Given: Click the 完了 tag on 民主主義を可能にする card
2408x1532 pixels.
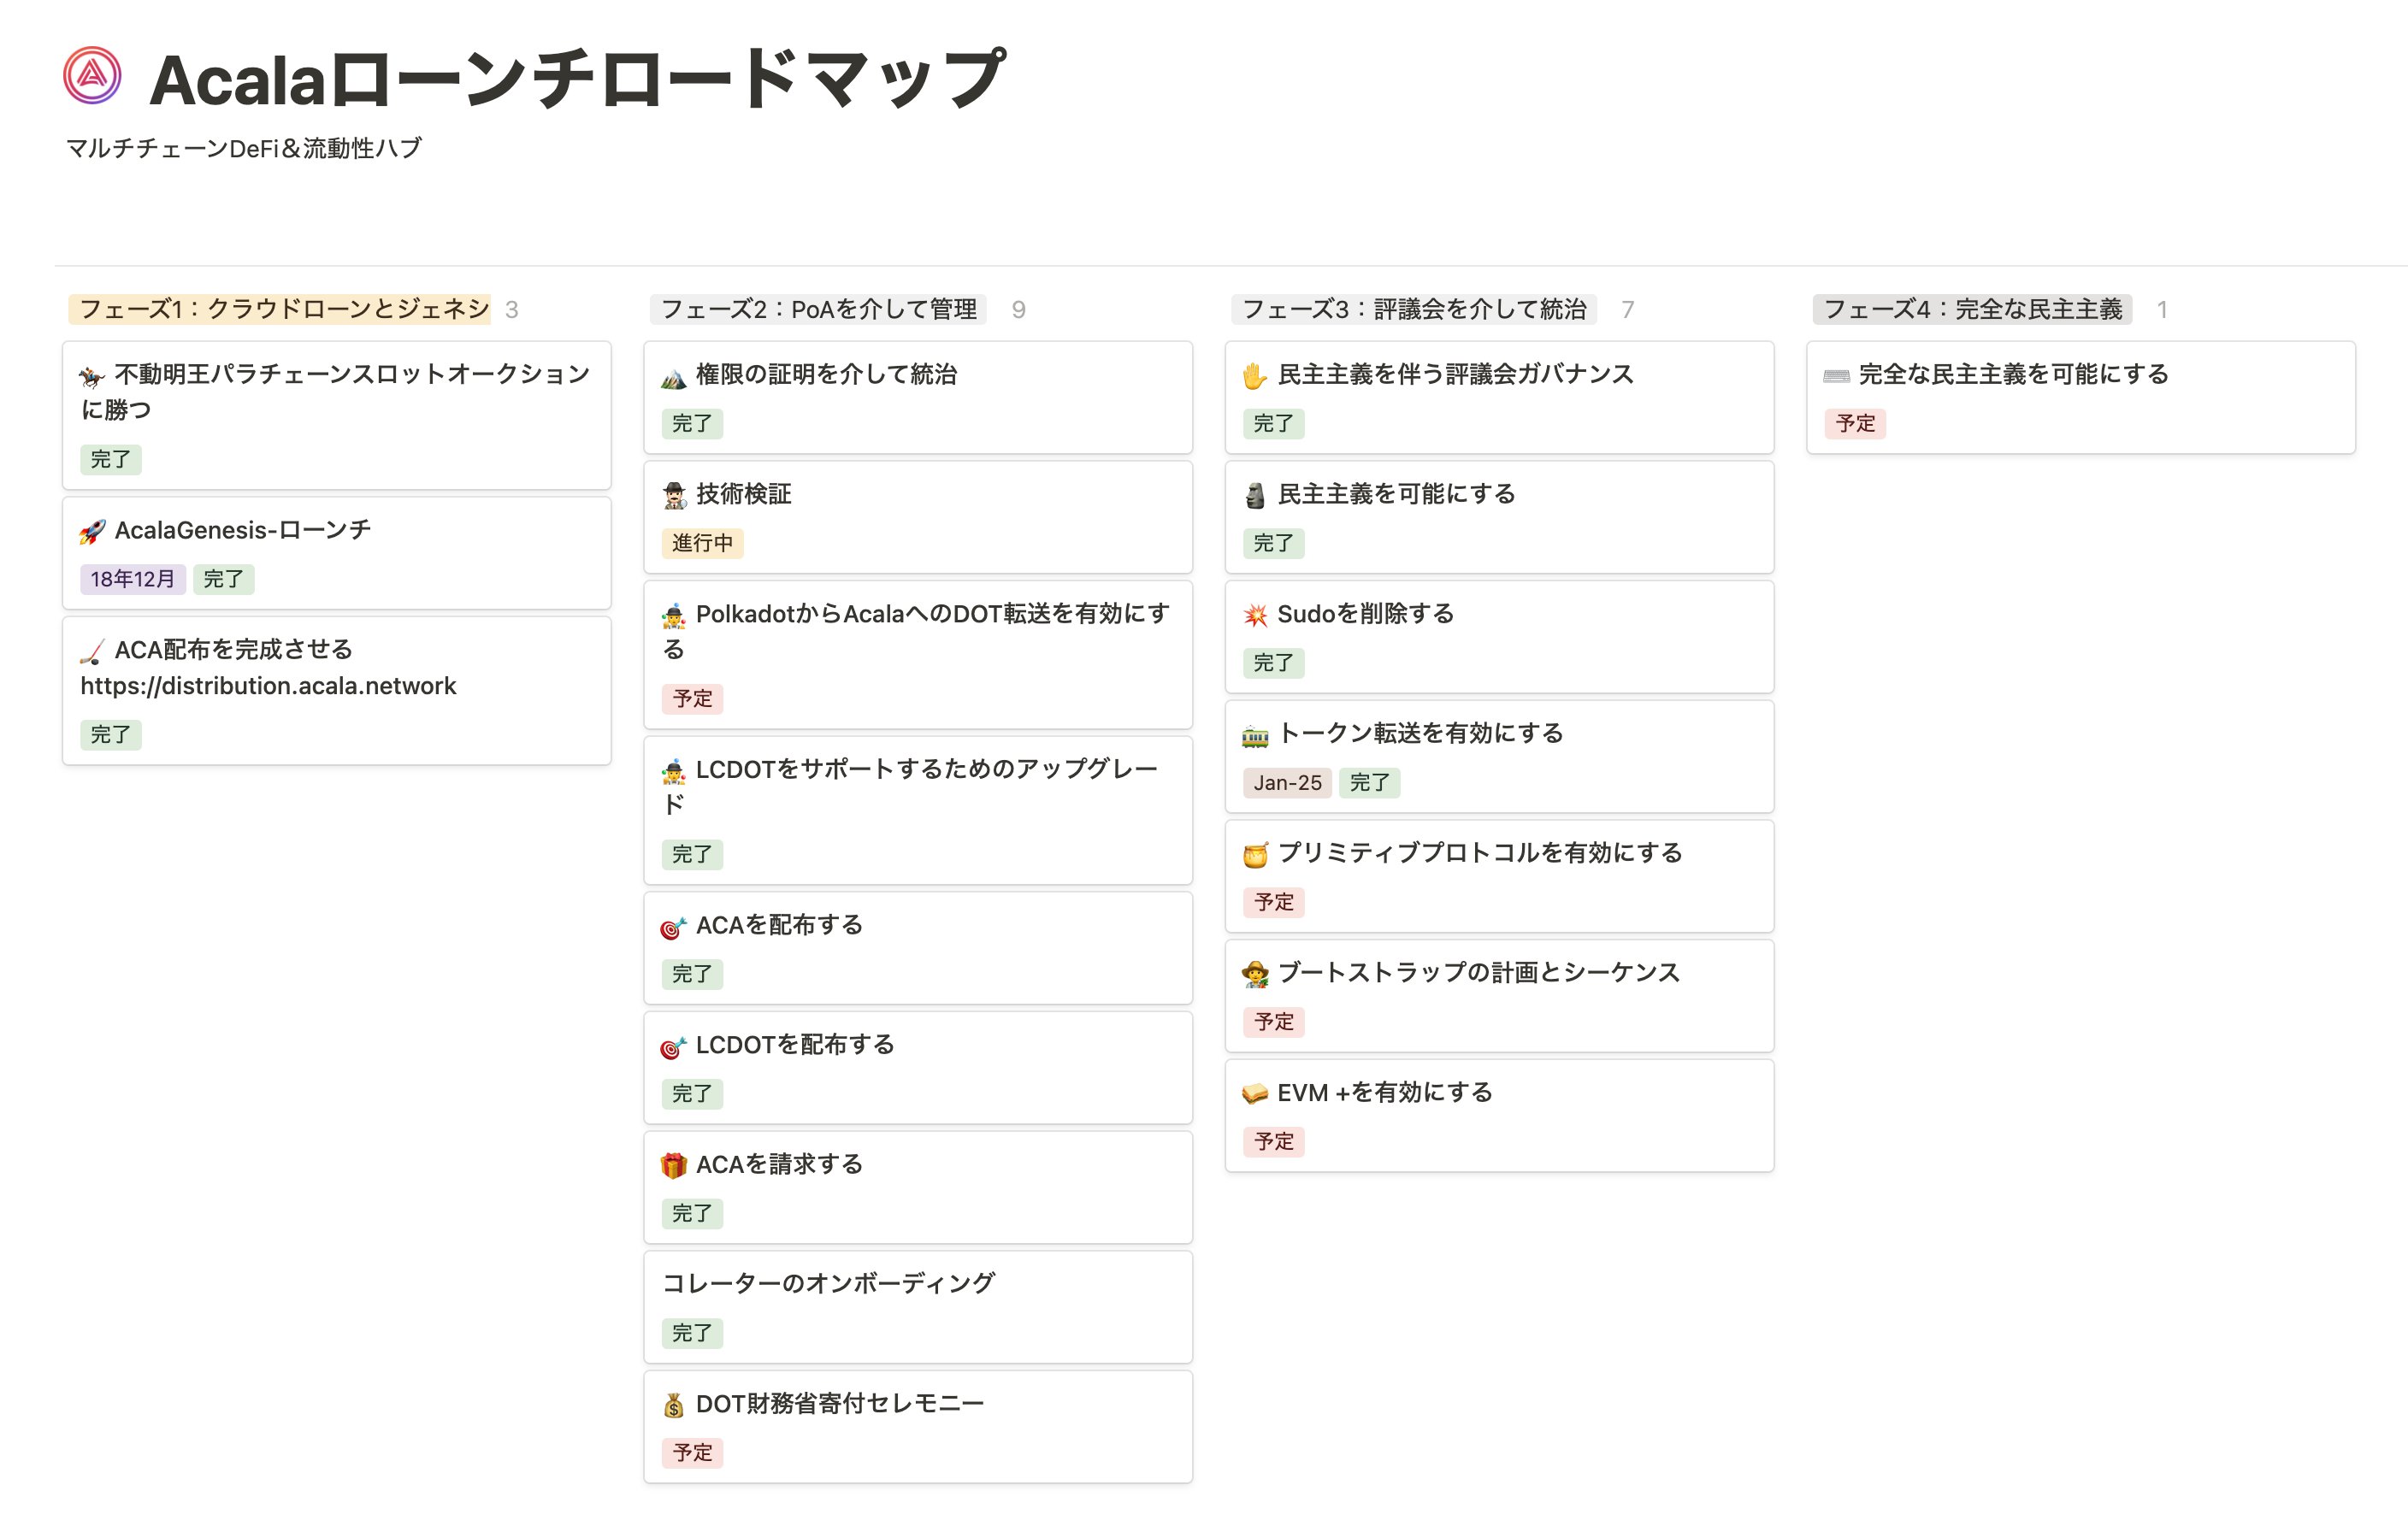Looking at the screenshot, I should pyautogui.click(x=1274, y=543).
